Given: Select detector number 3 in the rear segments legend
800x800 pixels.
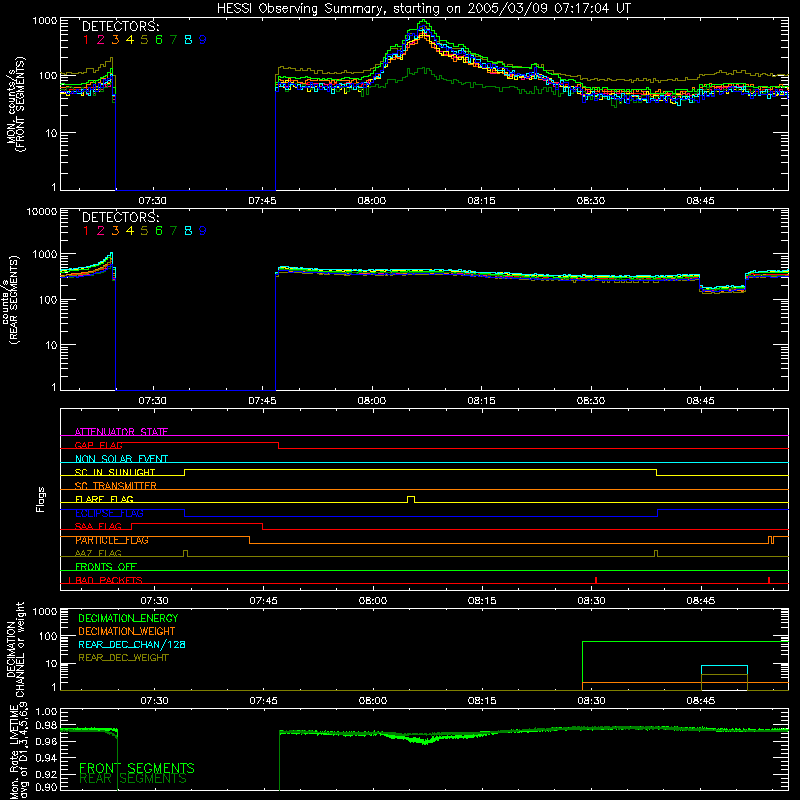Looking at the screenshot, I should pos(115,231).
